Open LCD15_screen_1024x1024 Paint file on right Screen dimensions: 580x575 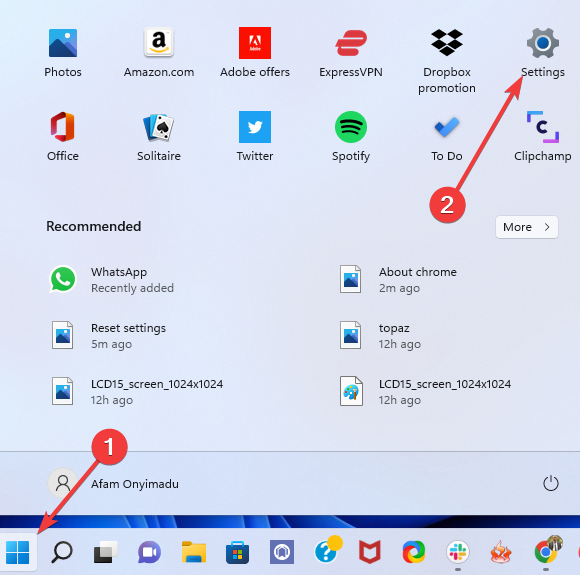tap(425, 392)
